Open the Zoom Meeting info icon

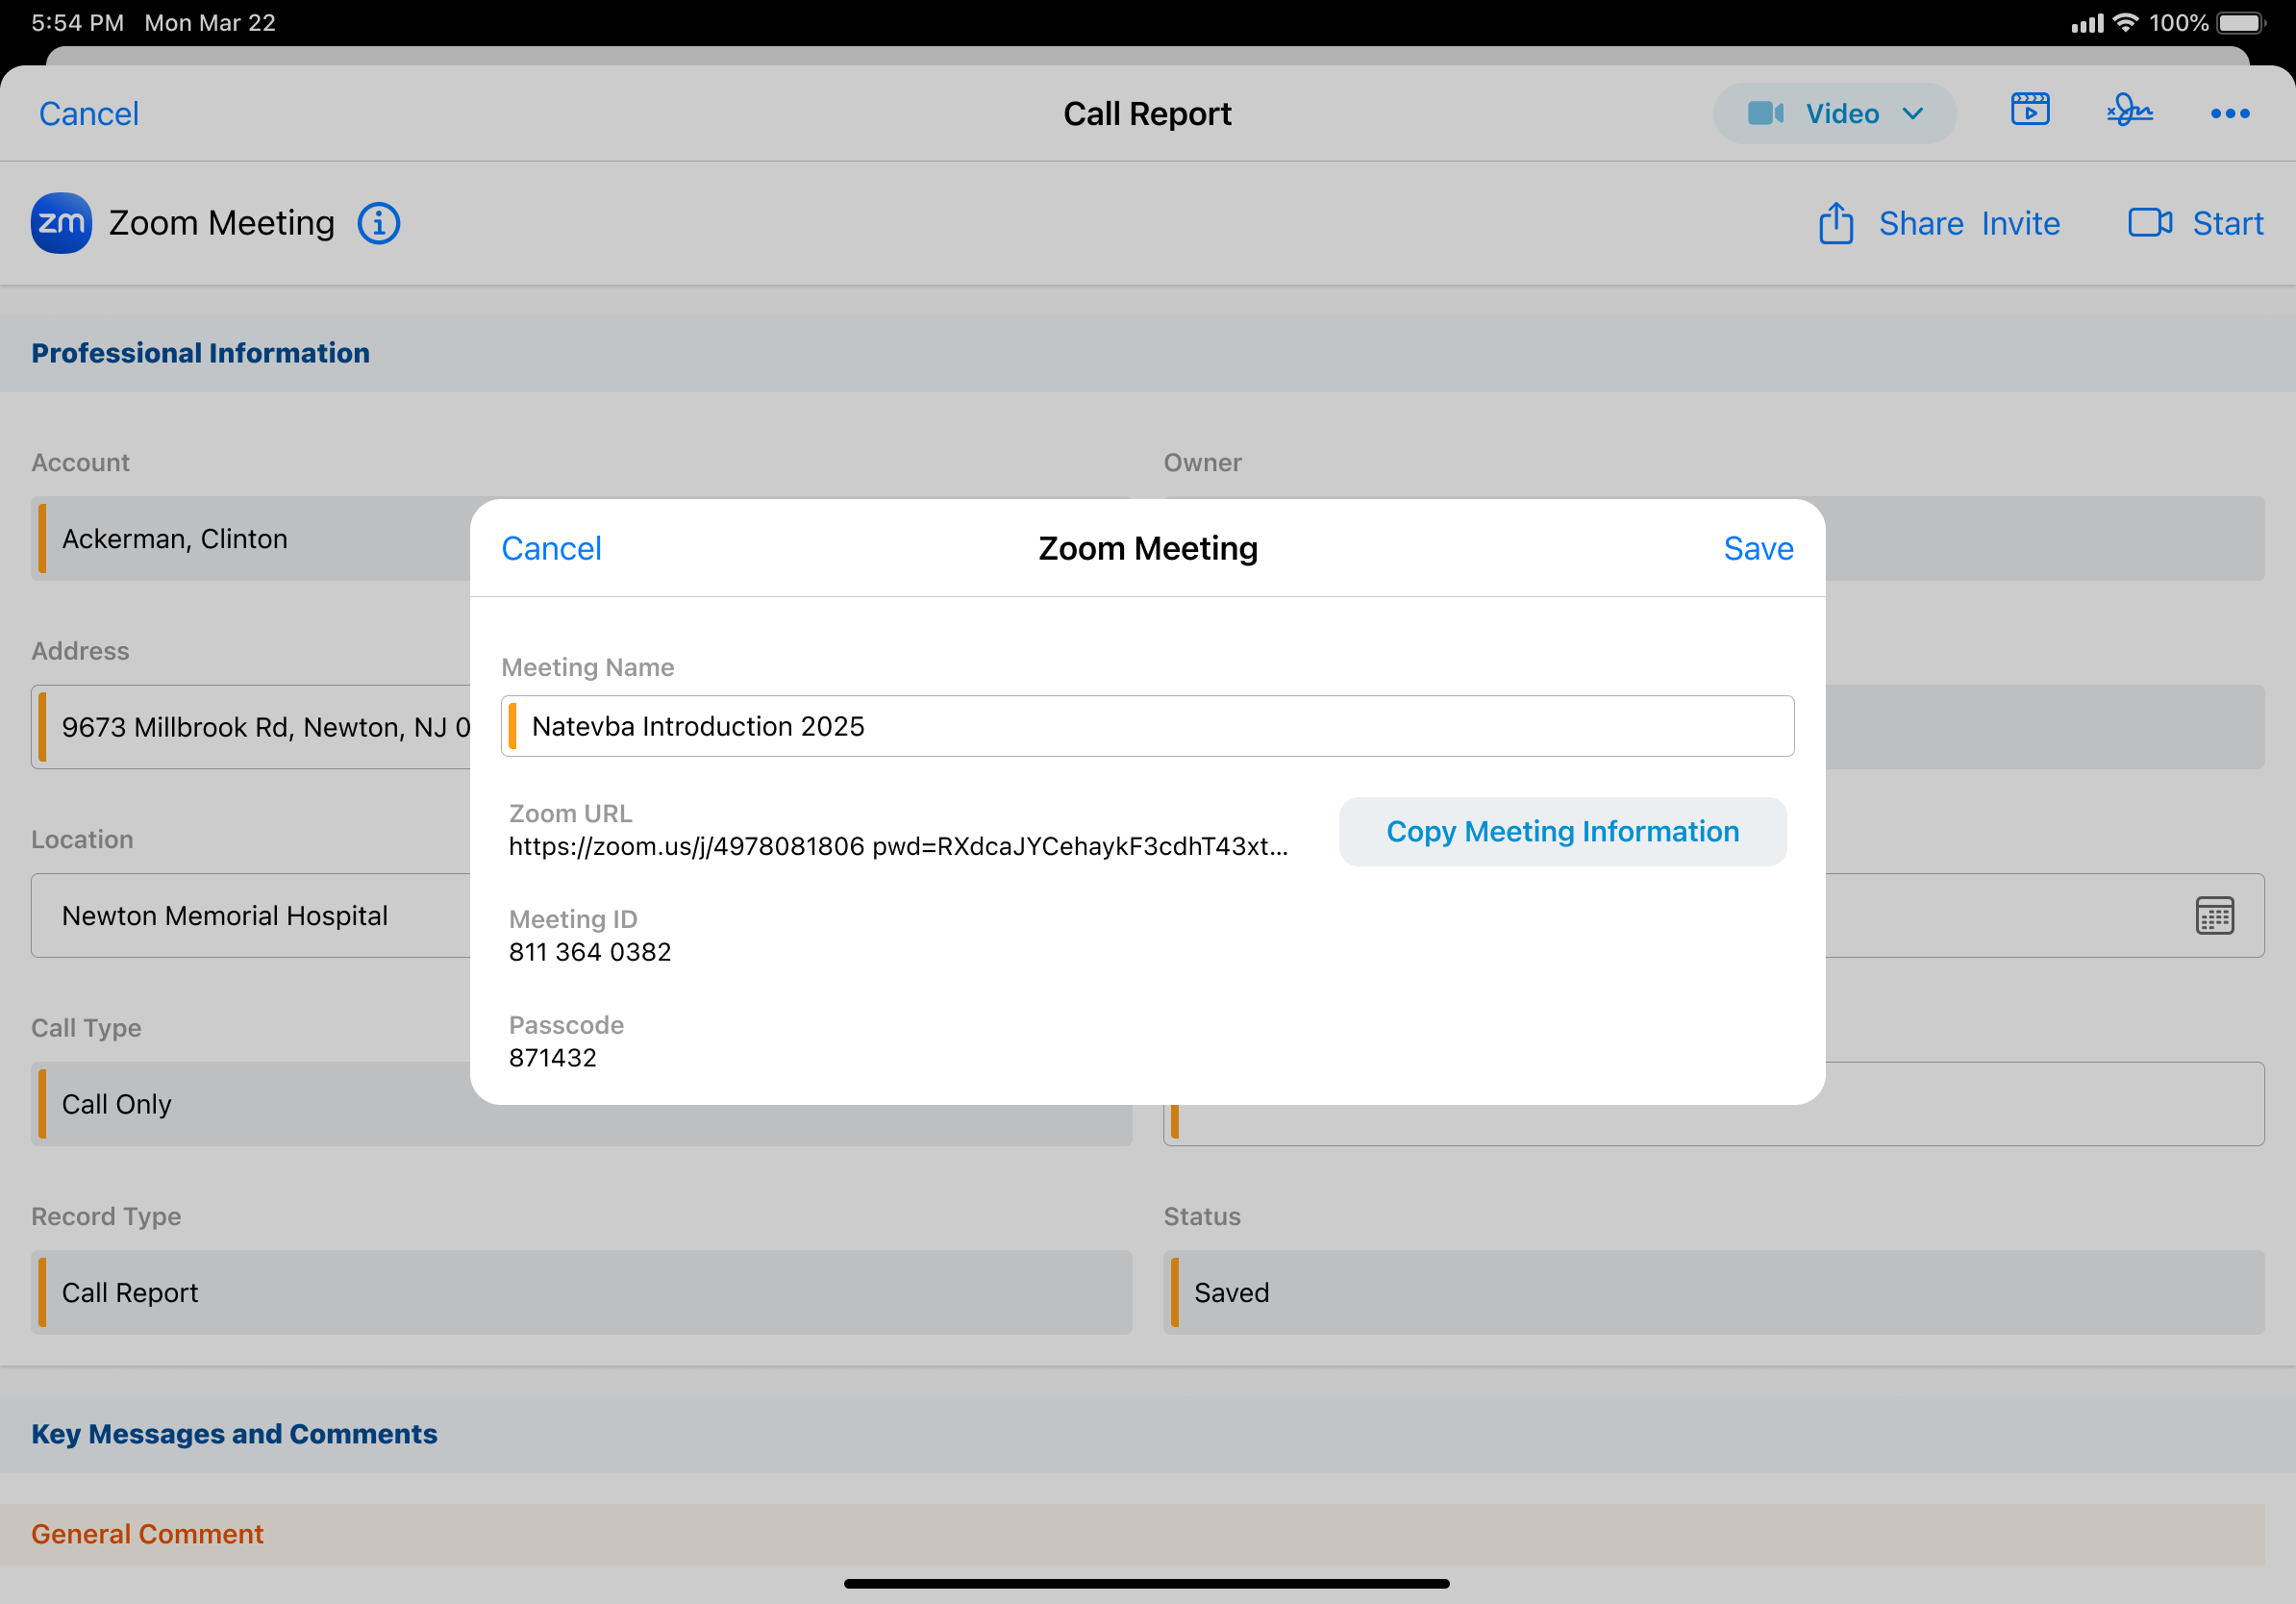click(x=379, y=223)
